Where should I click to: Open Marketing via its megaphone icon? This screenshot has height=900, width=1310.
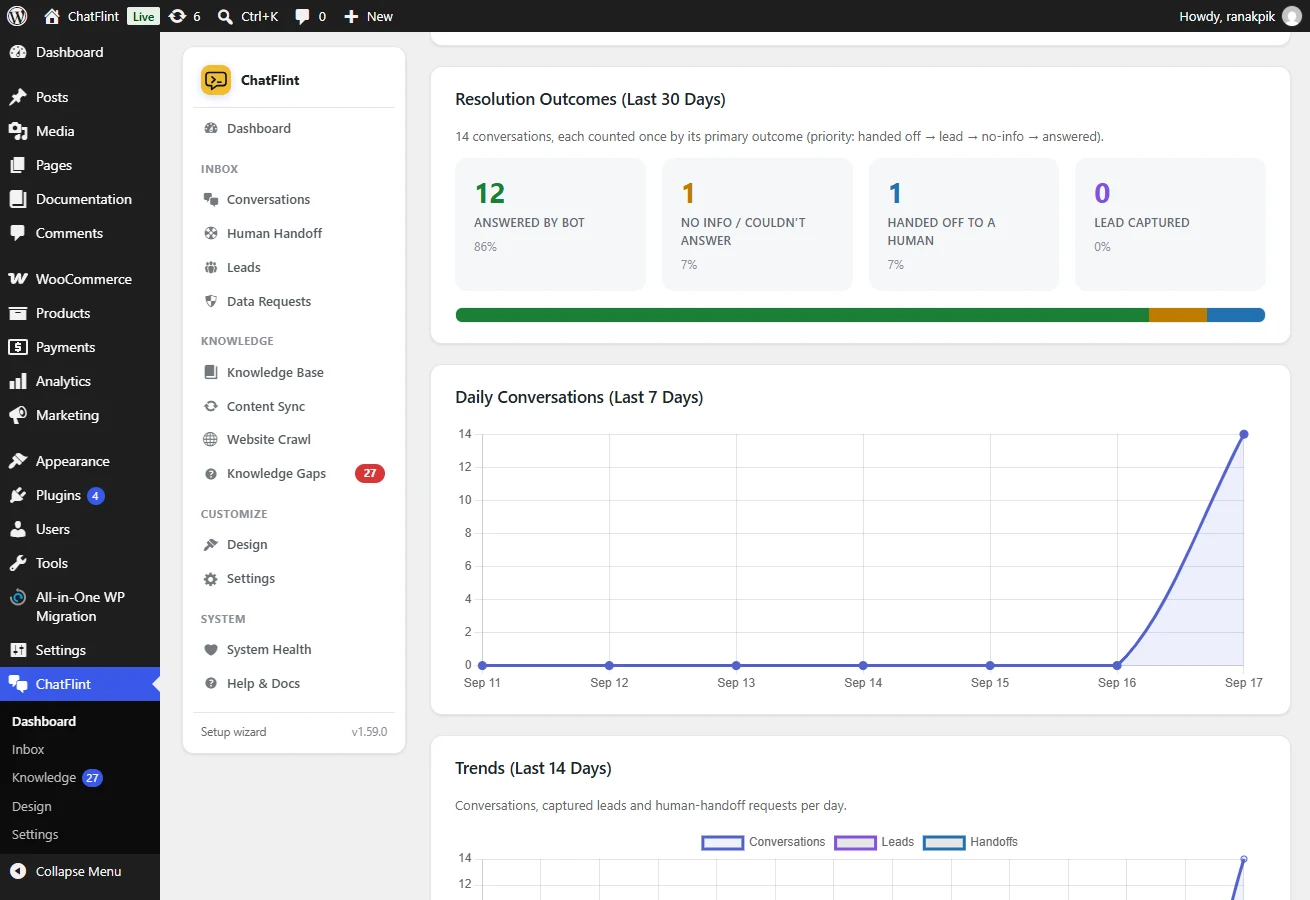(18, 415)
